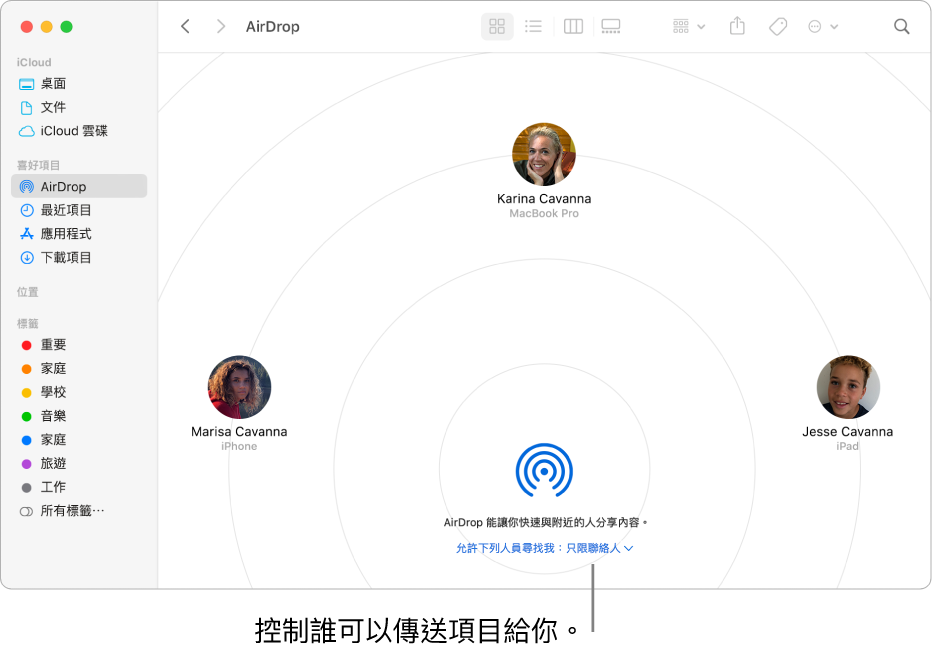Click the iCloud sidebar section header
This screenshot has height=652, width=934.
coord(34,63)
